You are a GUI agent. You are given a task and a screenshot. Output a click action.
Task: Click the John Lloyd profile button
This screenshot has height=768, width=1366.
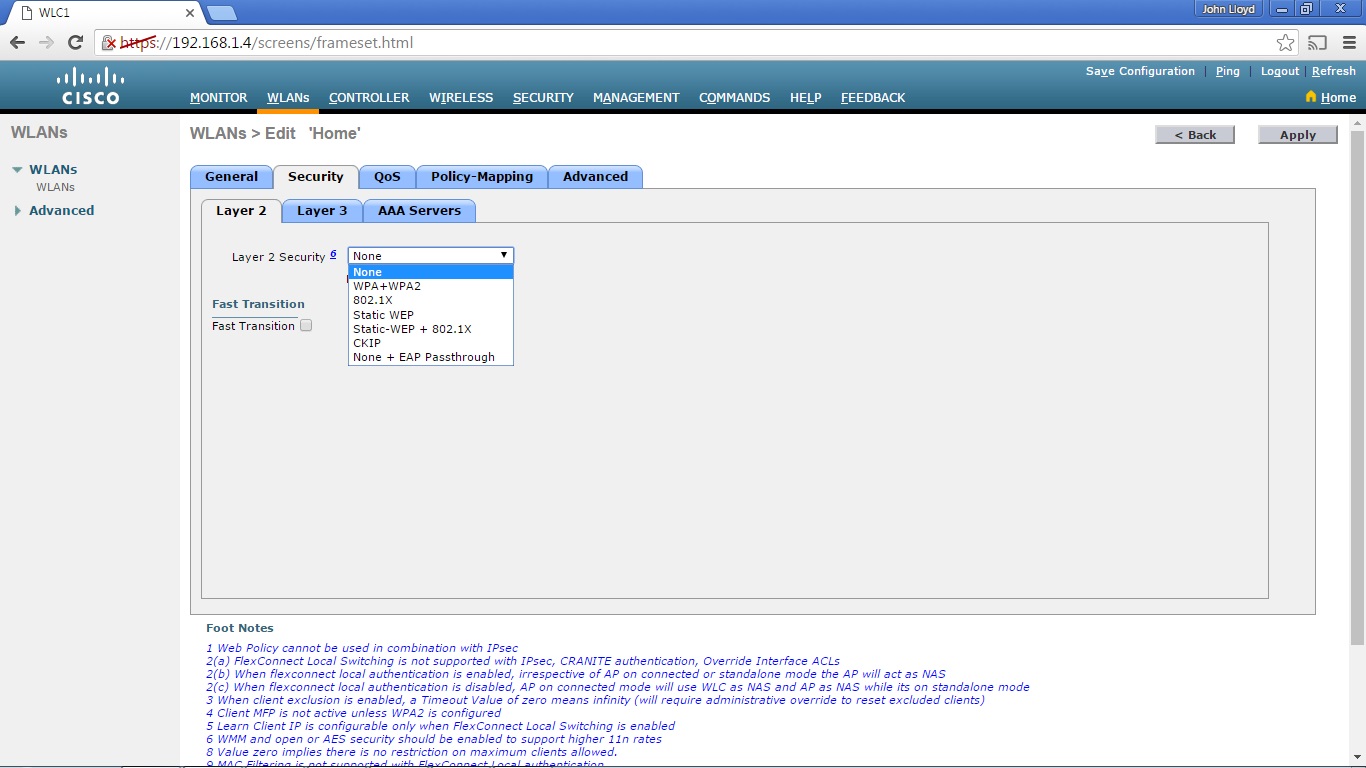1229,9
